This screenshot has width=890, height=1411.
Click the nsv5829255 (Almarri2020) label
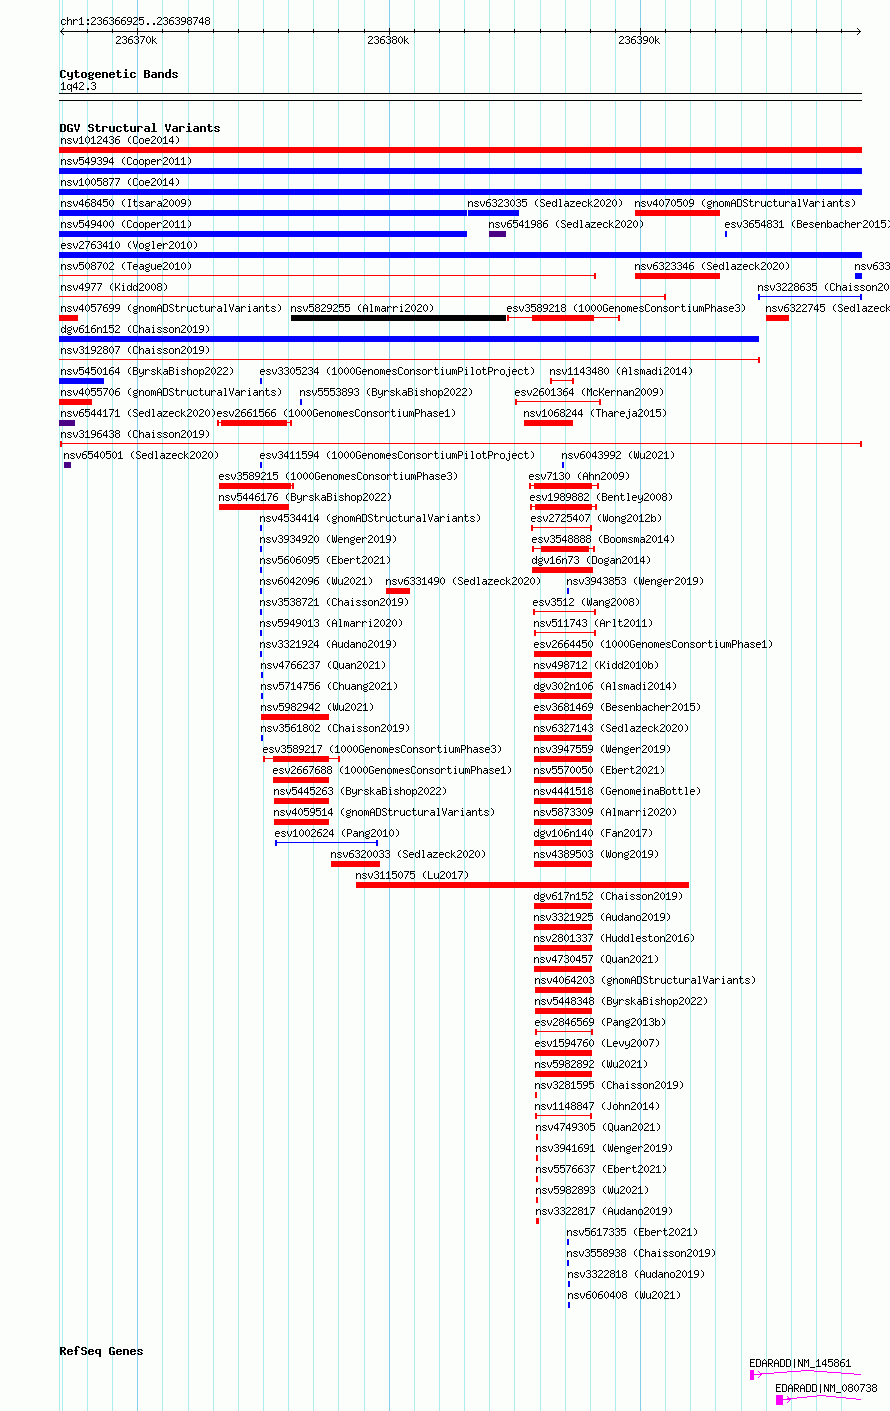click(362, 308)
